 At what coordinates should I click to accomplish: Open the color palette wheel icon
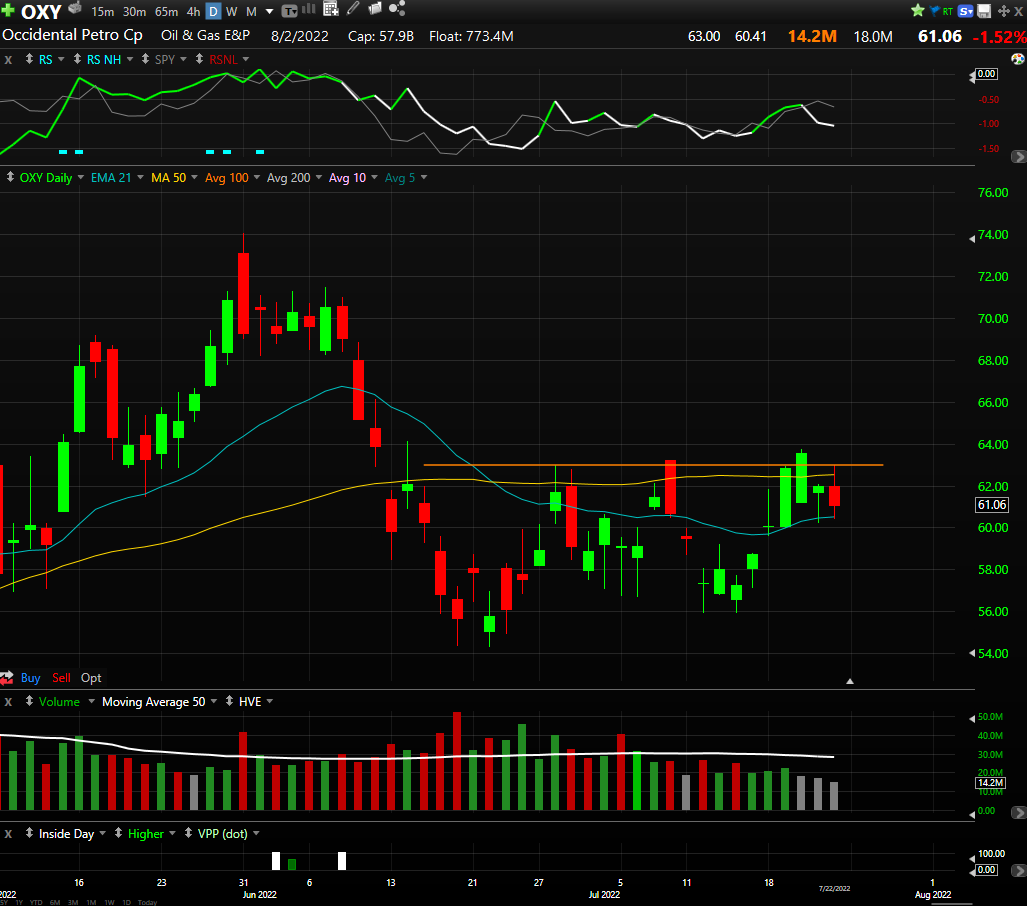coord(1018,59)
